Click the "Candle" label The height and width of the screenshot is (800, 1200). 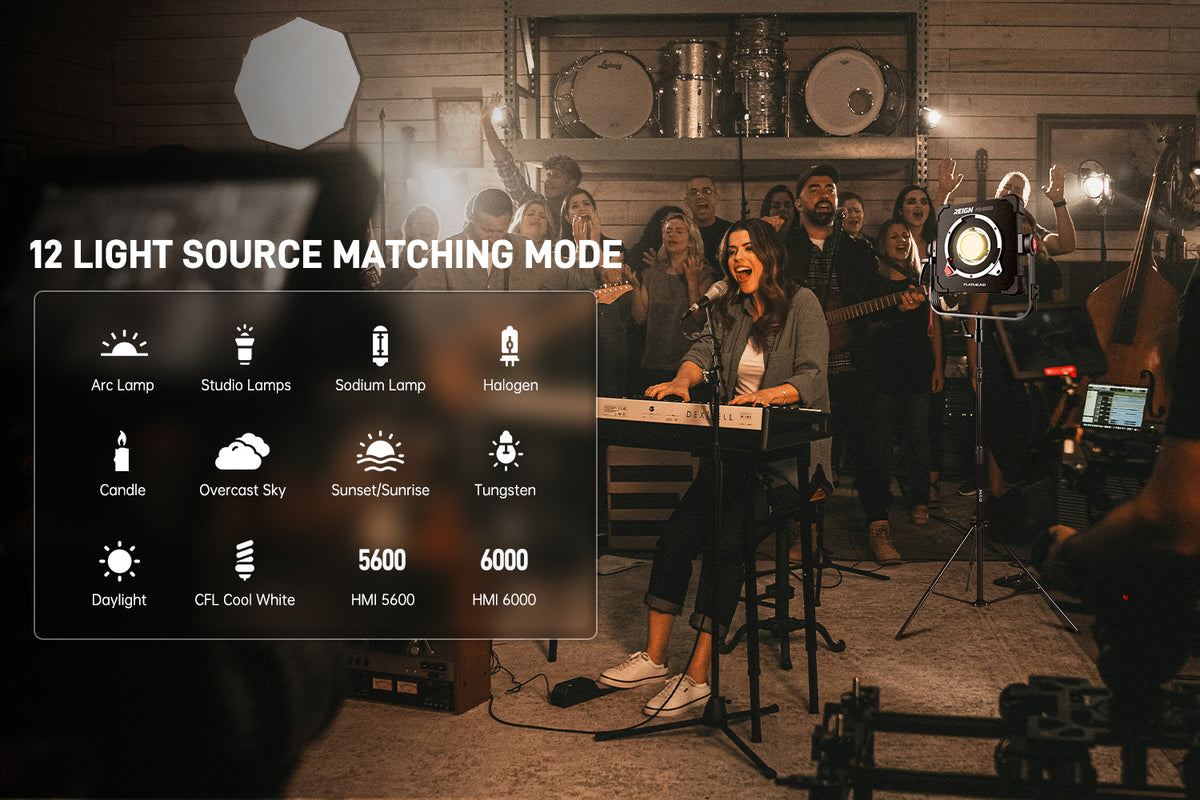tap(122, 490)
